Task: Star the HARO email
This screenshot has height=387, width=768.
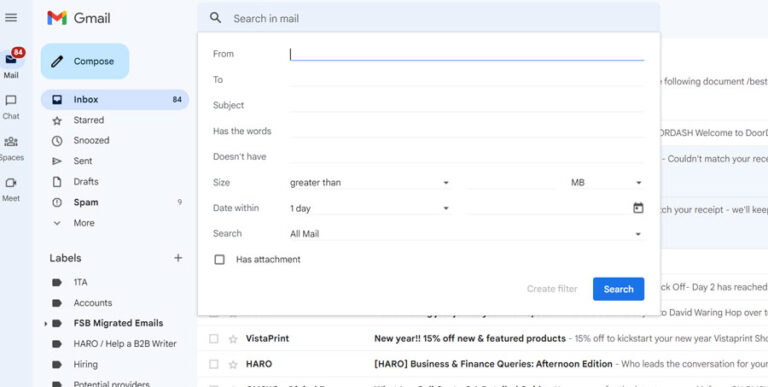Action: [233, 364]
